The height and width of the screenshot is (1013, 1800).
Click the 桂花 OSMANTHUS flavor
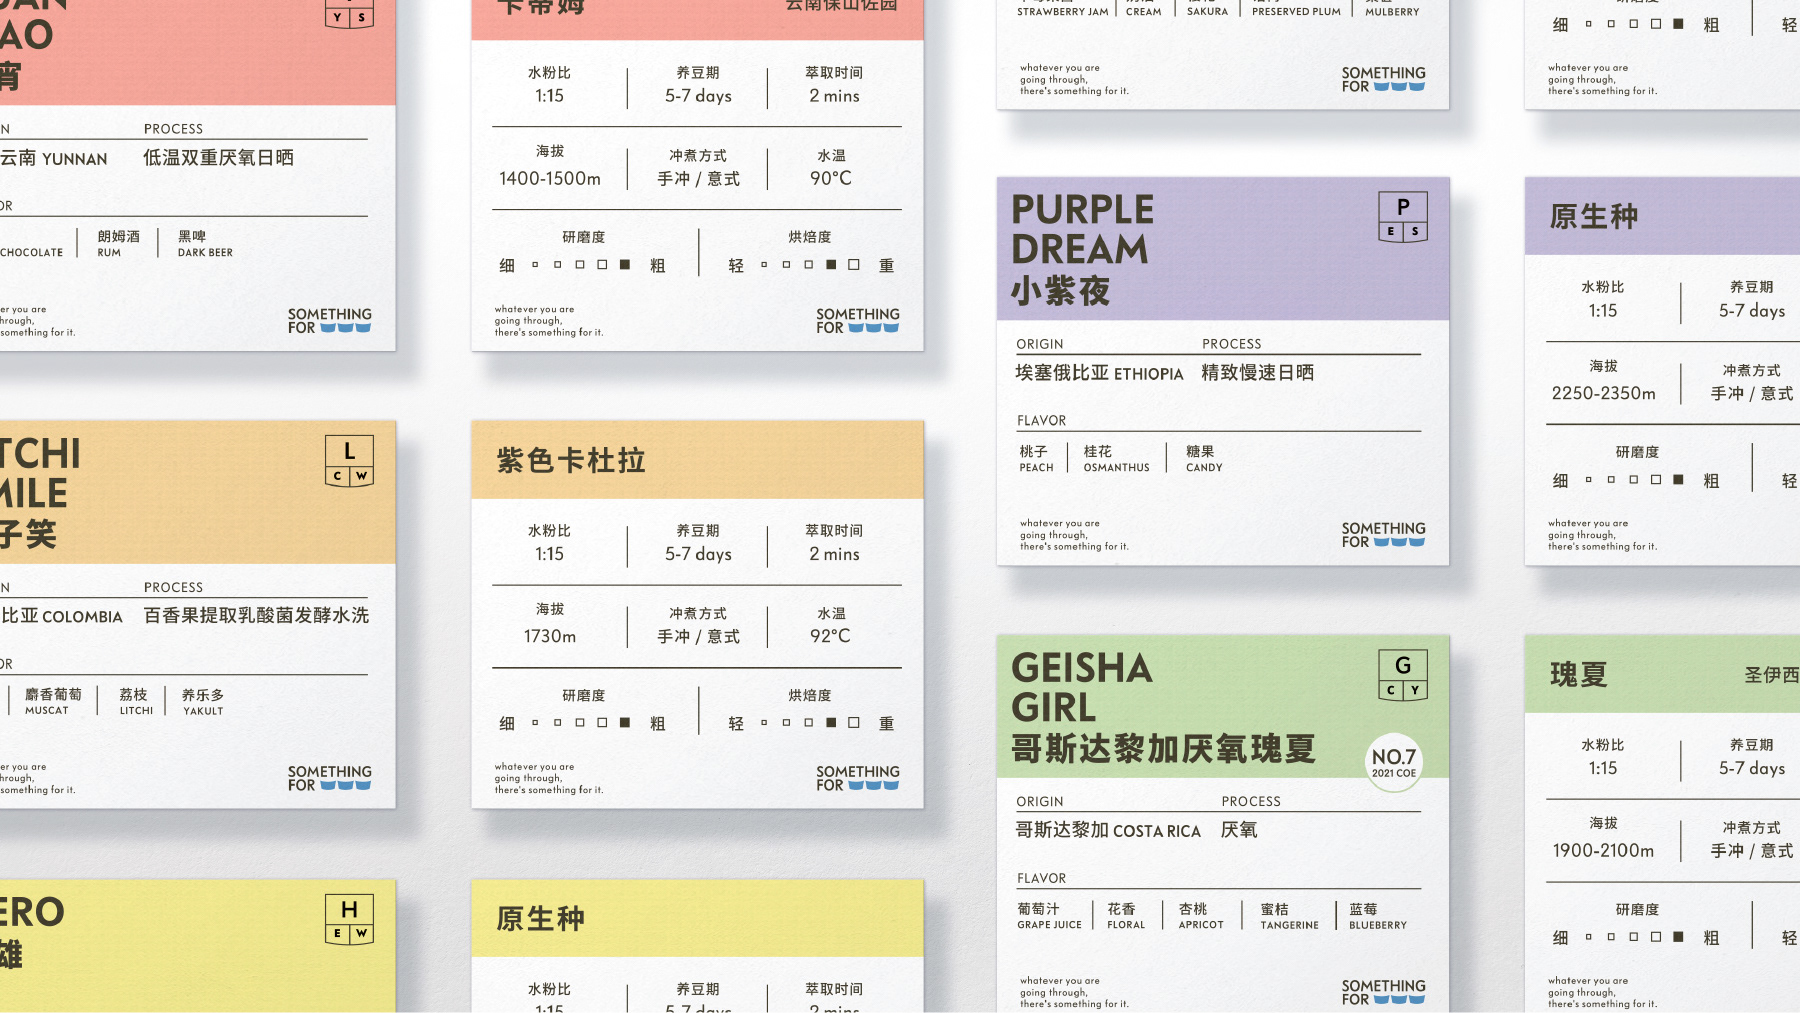(x=1116, y=458)
